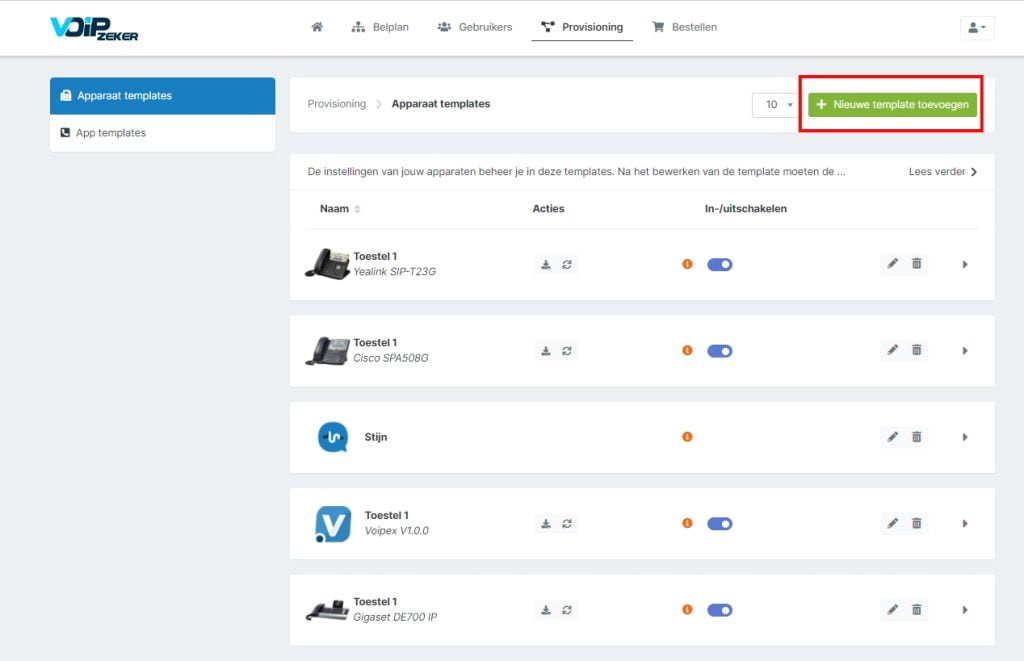1024x661 pixels.
Task: Click the Stijn template name
Action: click(x=376, y=437)
